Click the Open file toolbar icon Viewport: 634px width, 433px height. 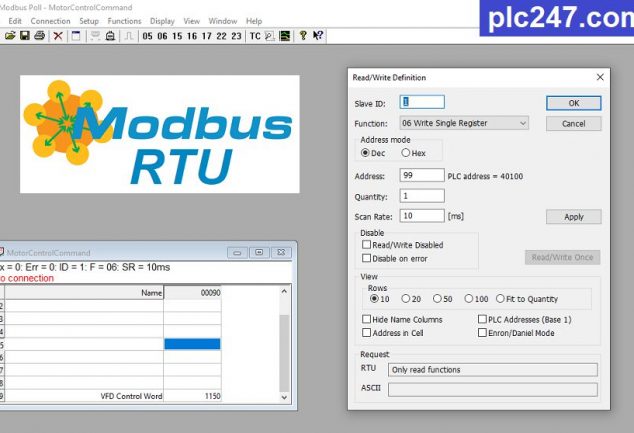pos(10,36)
